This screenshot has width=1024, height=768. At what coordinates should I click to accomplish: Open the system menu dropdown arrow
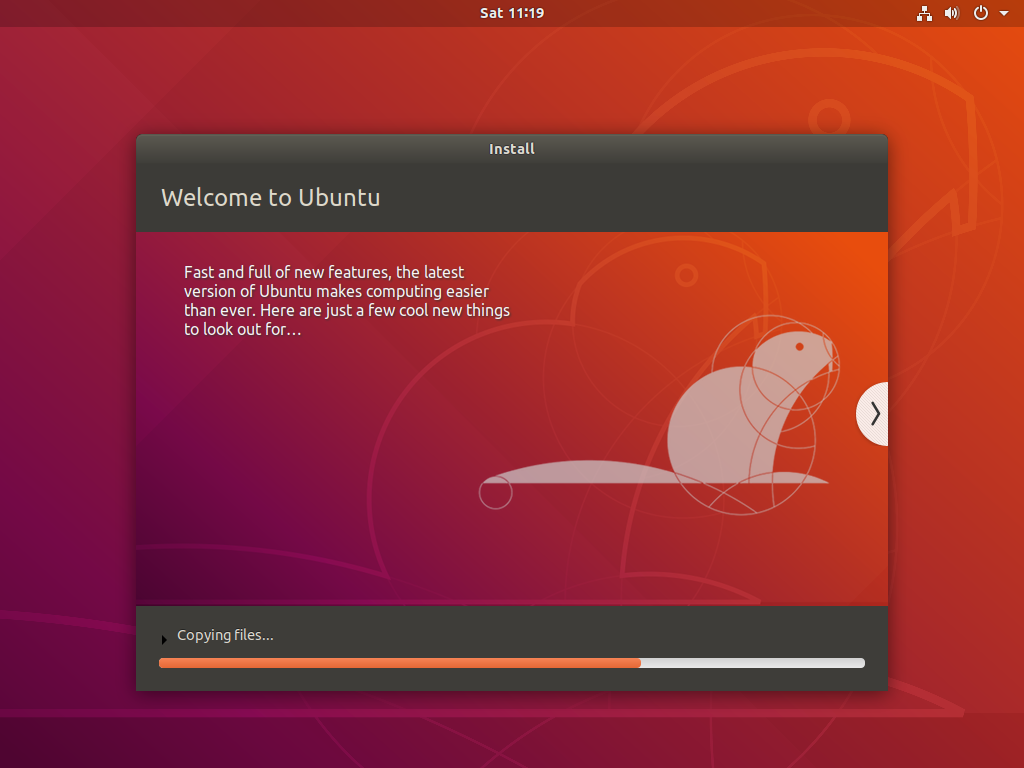1004,13
